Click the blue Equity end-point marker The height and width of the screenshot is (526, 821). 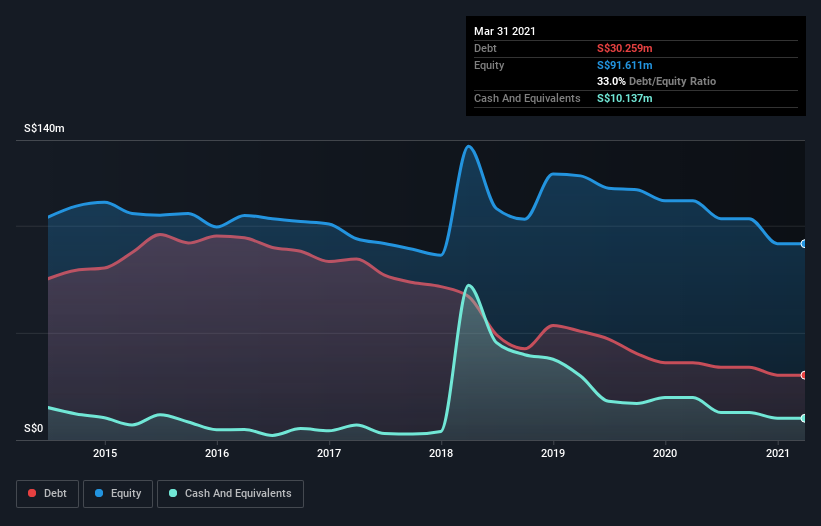(804, 244)
